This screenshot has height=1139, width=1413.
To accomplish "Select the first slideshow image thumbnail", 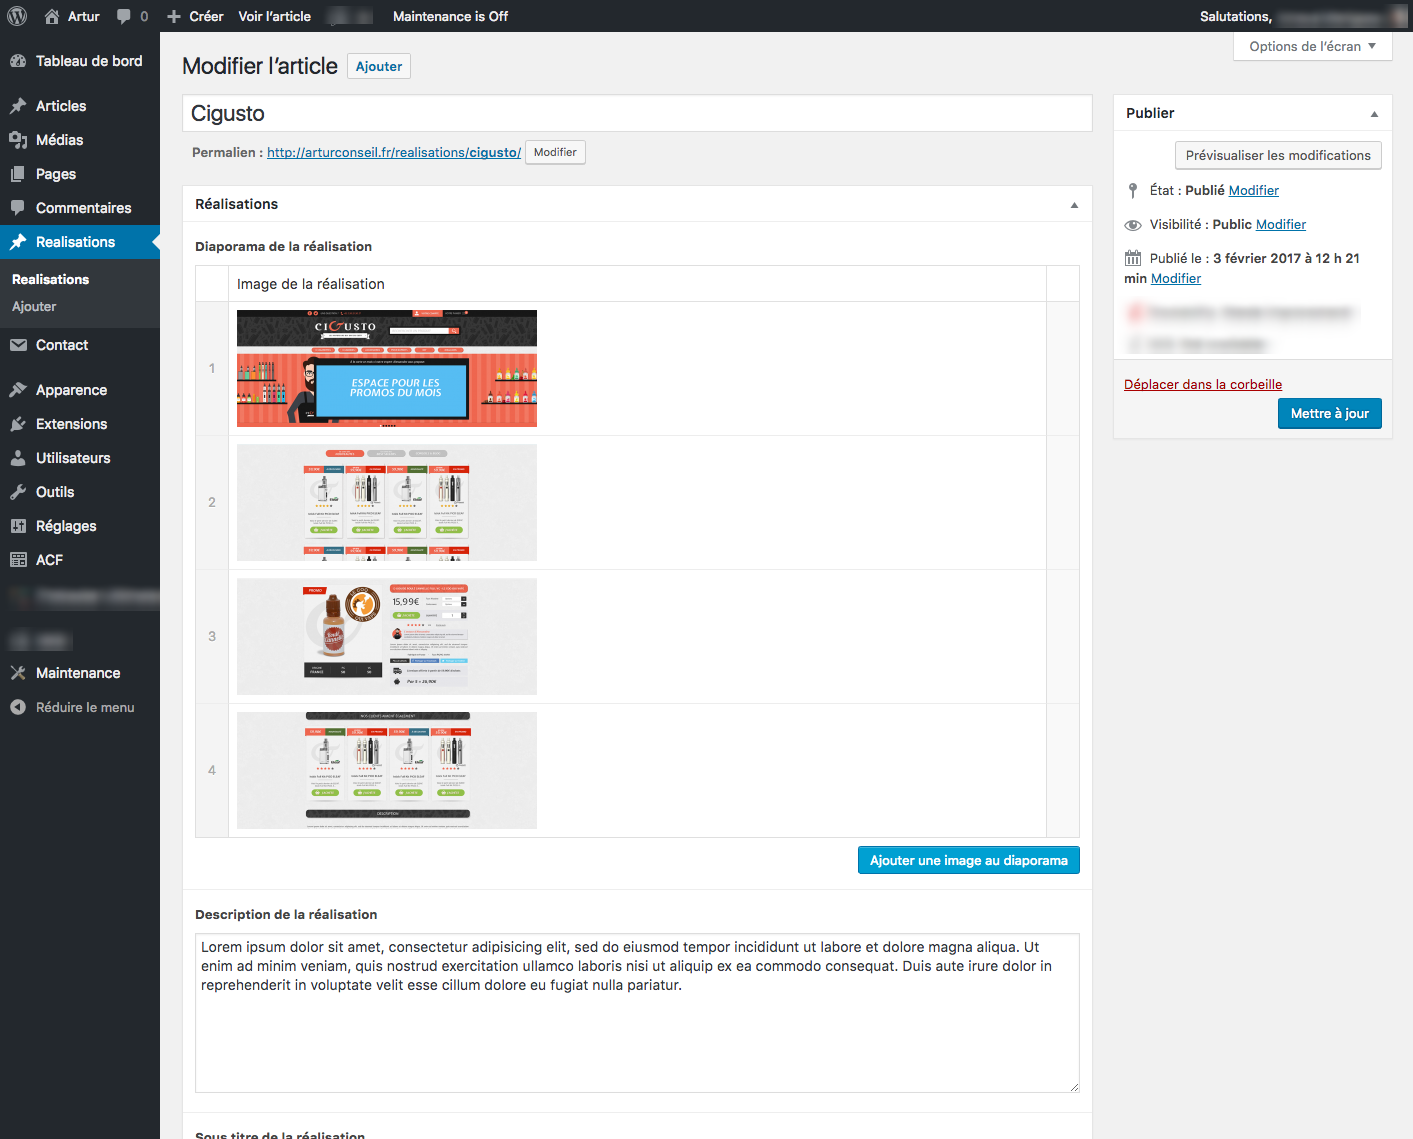I will pos(387,368).
